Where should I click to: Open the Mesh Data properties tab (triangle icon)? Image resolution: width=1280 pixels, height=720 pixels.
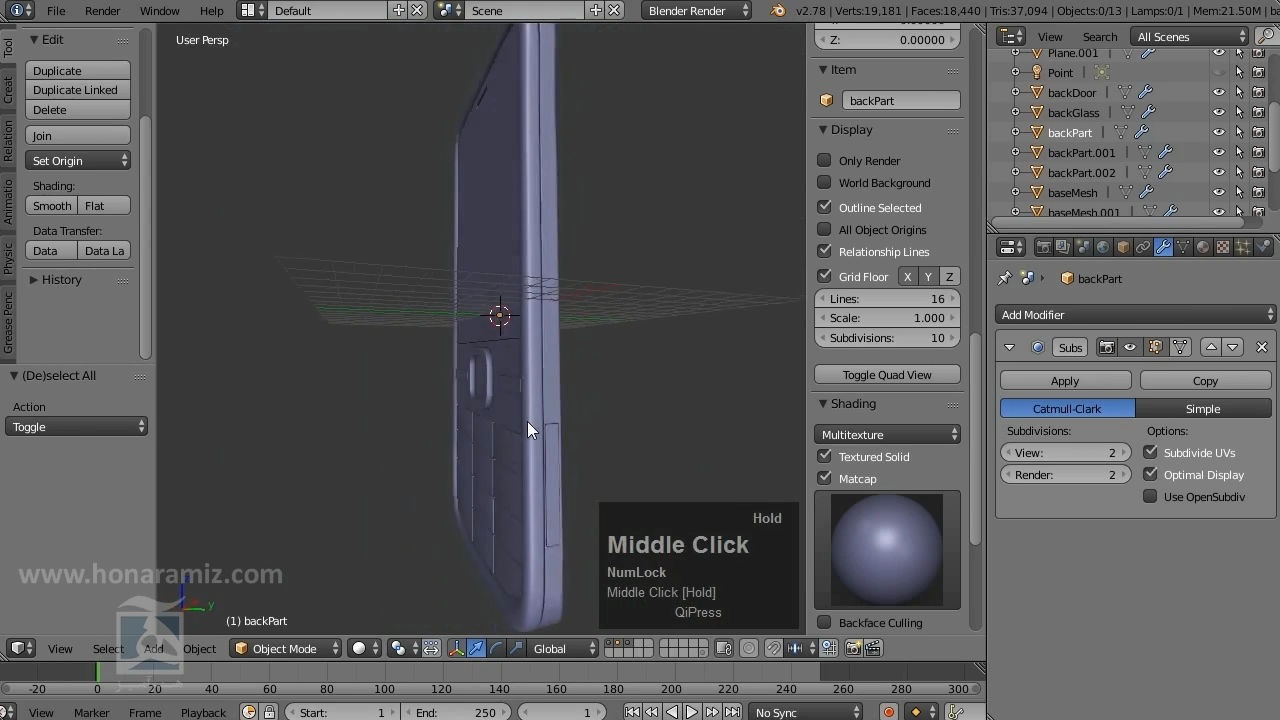click(1183, 247)
